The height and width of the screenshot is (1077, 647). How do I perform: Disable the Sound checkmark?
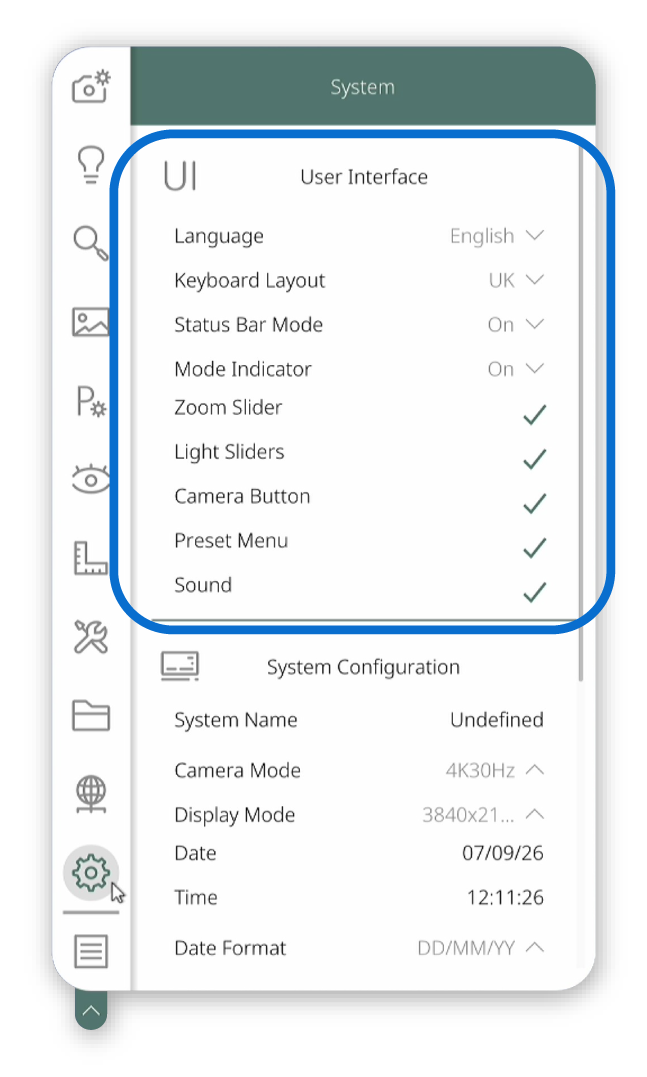(x=534, y=592)
